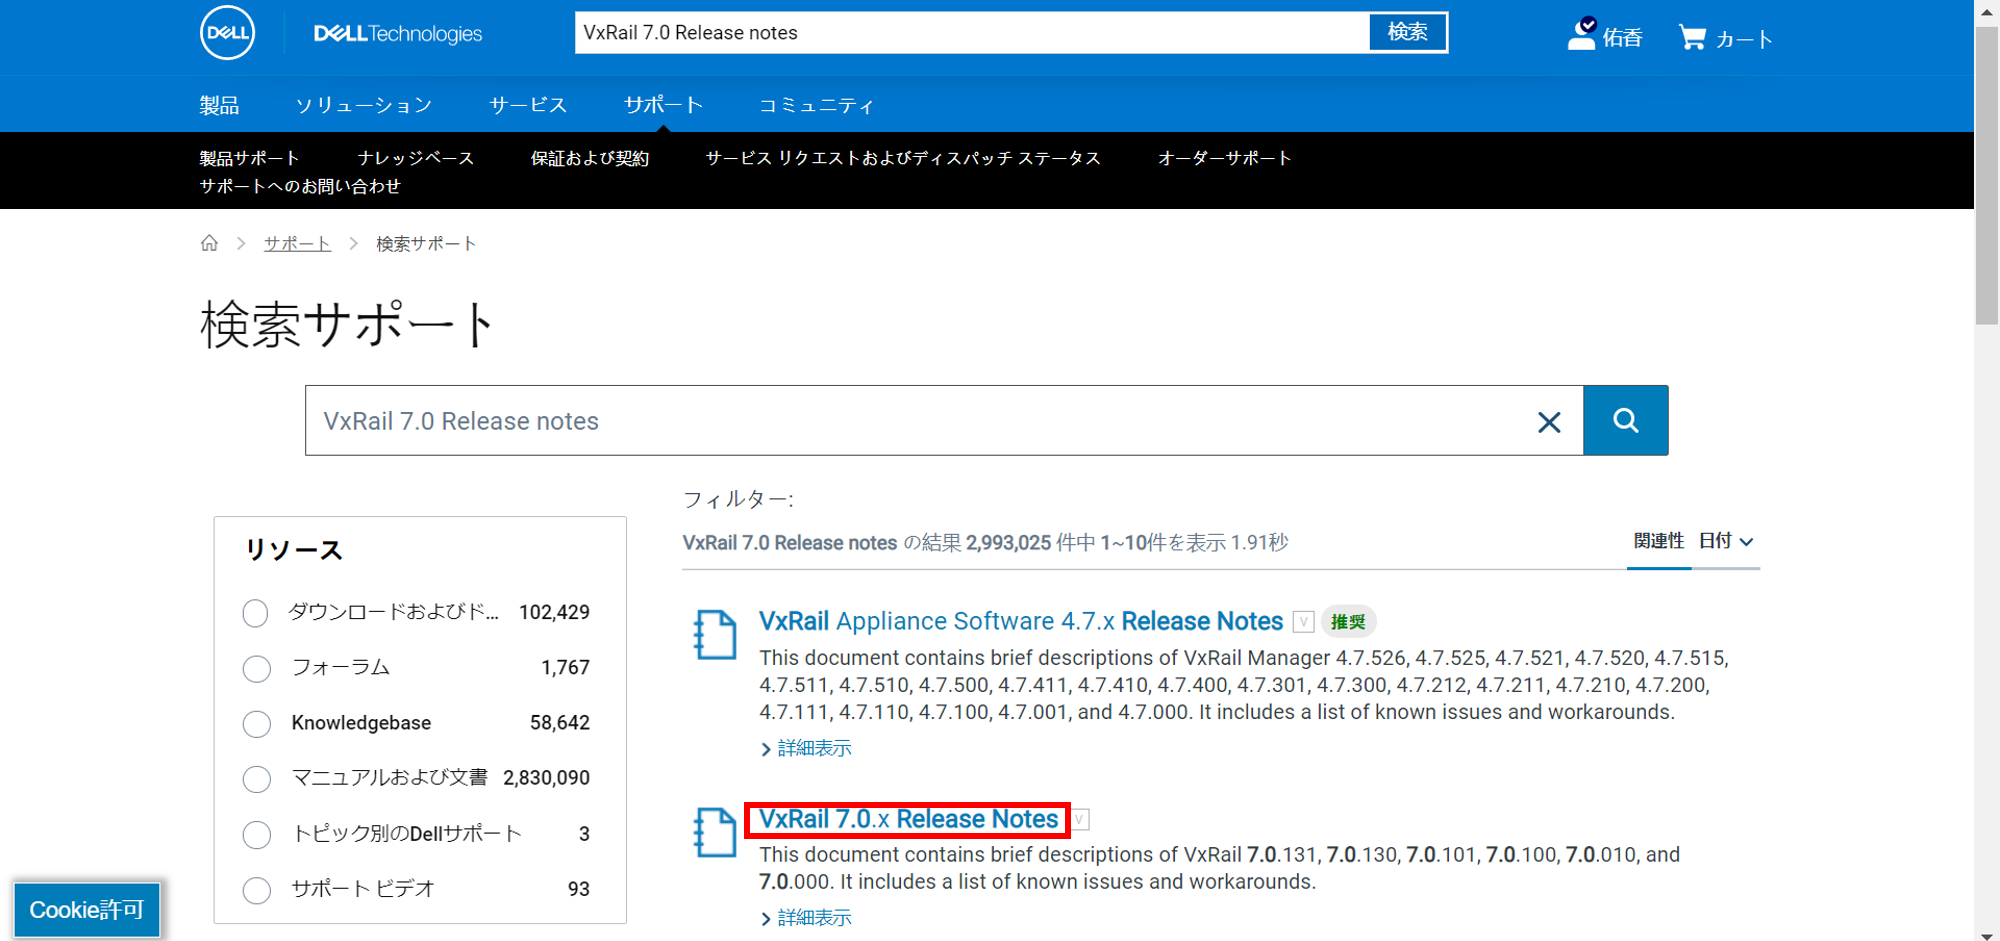
Task: Click the V badge after 4.7.x Release Notes
Action: [x=1303, y=622]
